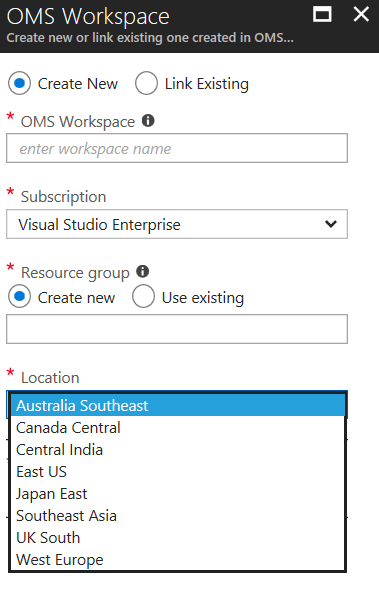Choose Use existing resource group option

pos(143,296)
